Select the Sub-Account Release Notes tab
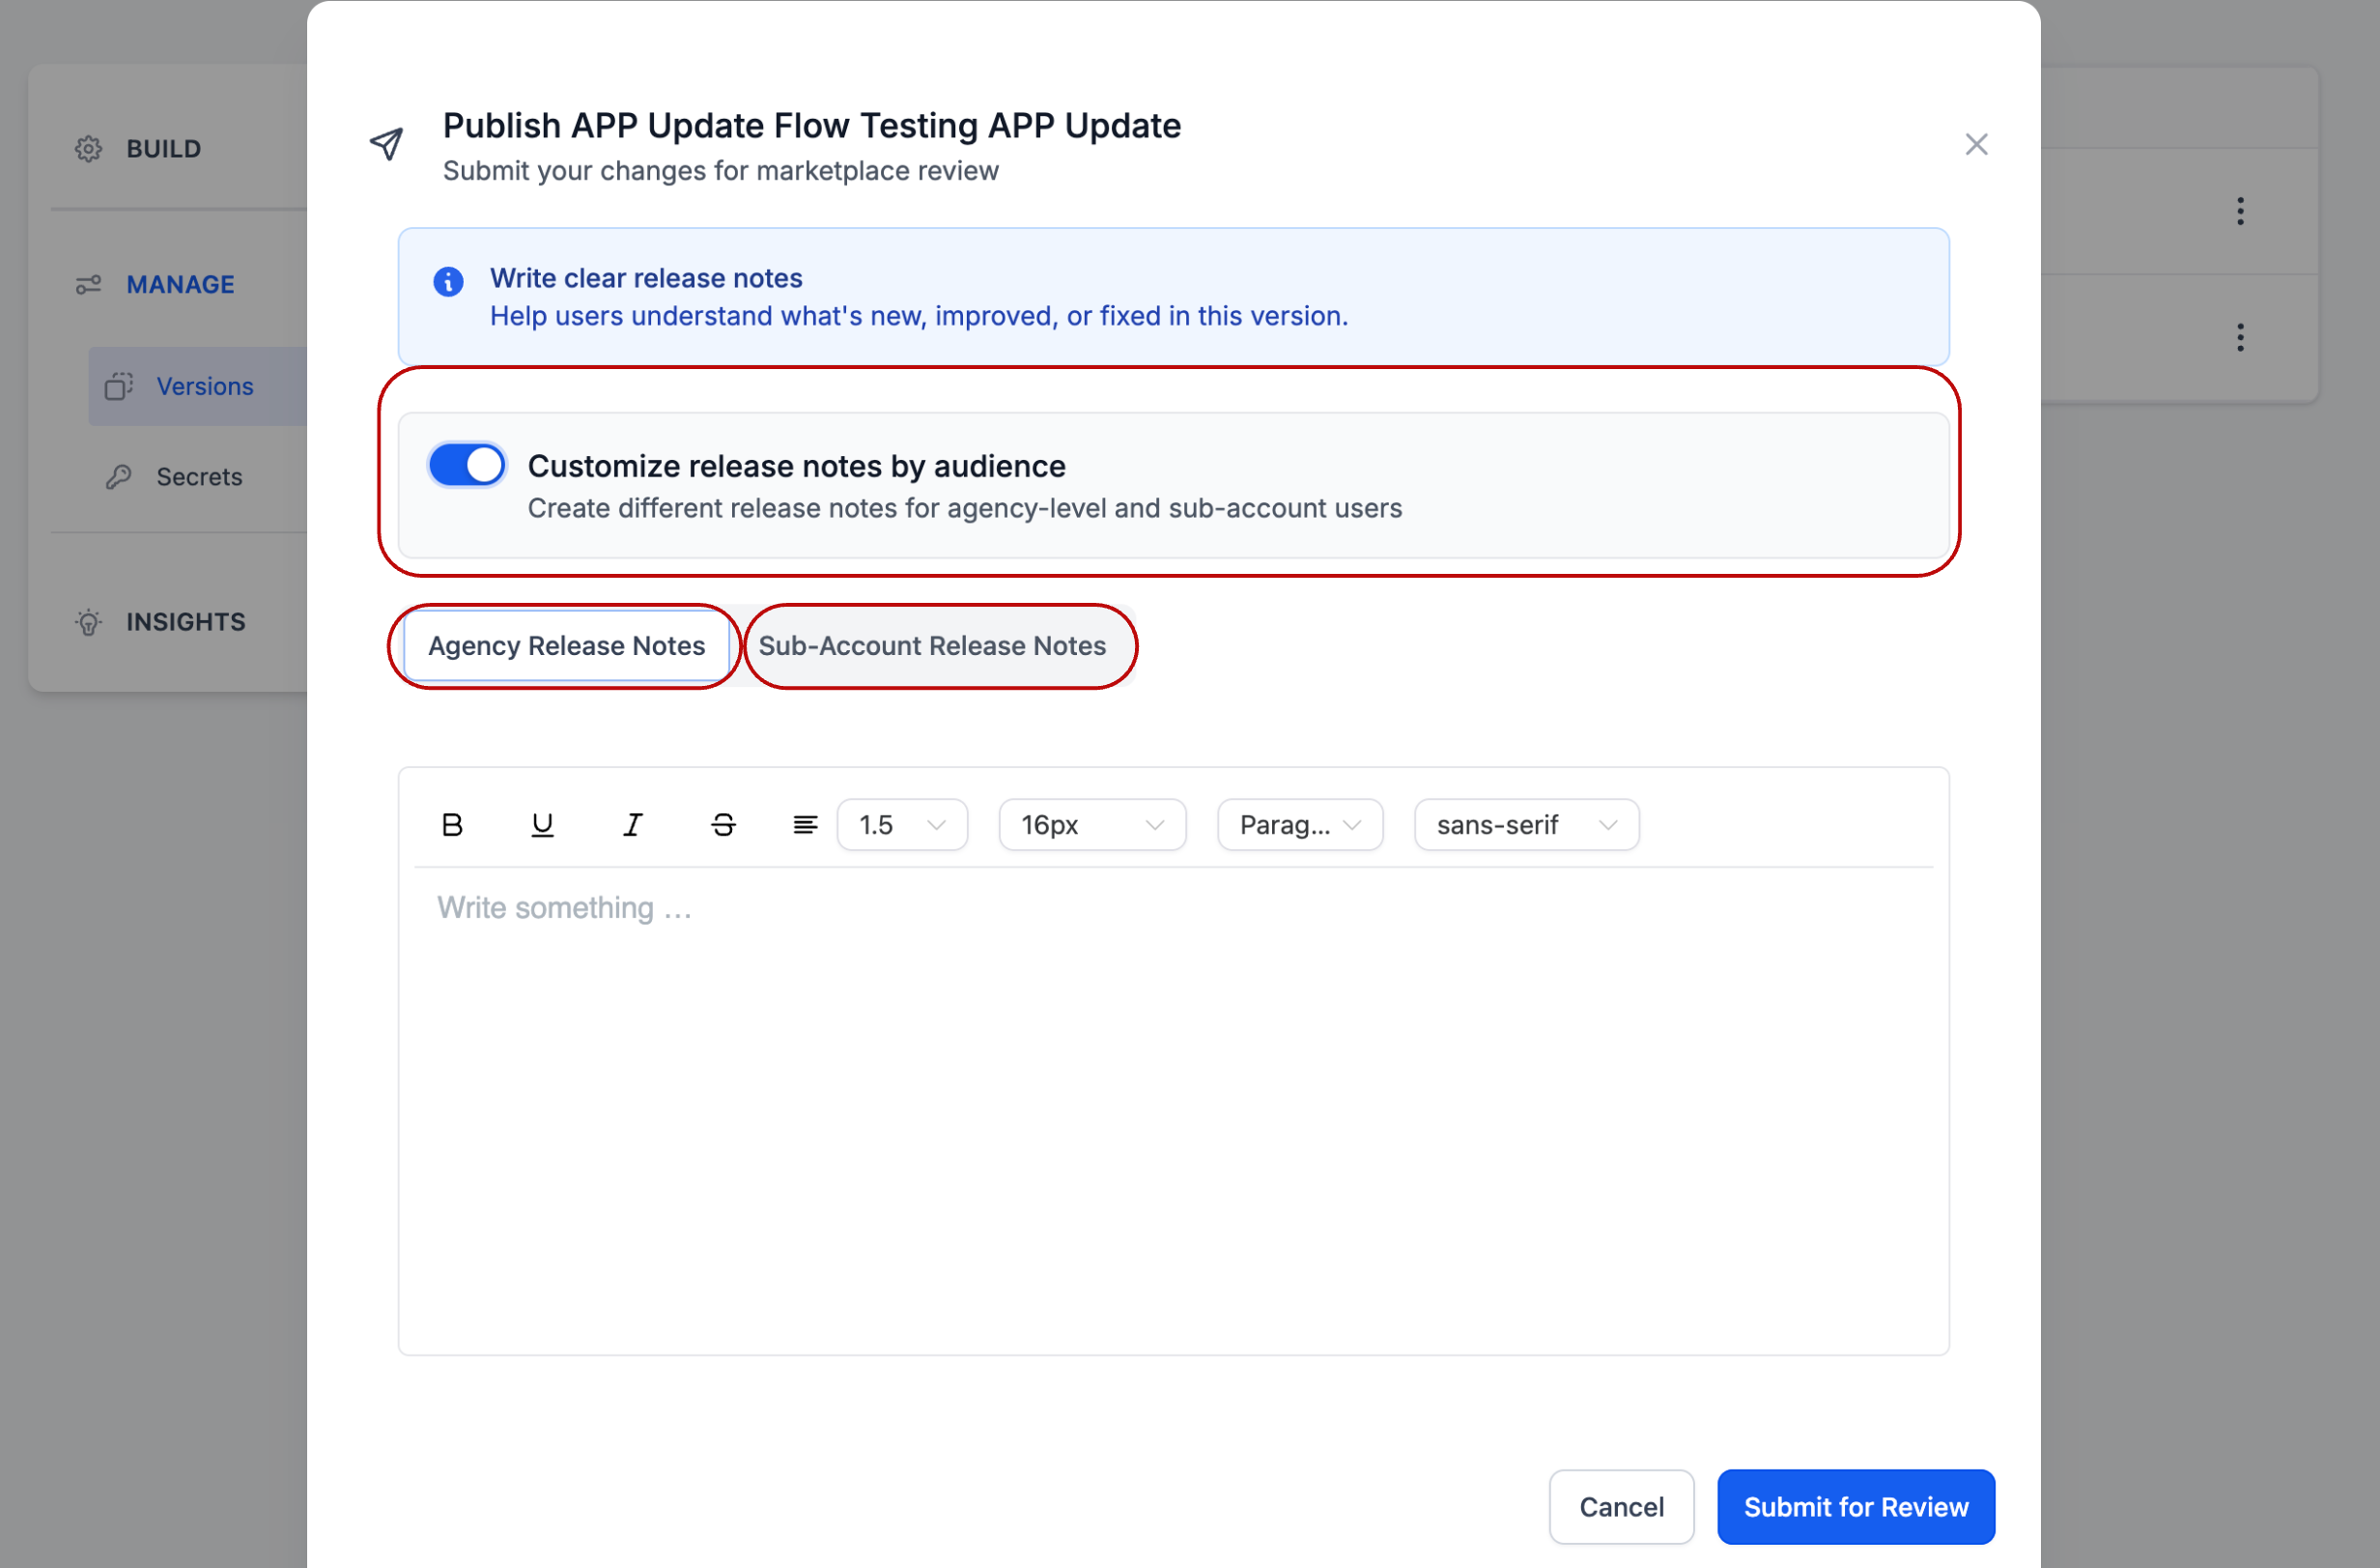This screenshot has height=1568, width=2380. tap(932, 646)
